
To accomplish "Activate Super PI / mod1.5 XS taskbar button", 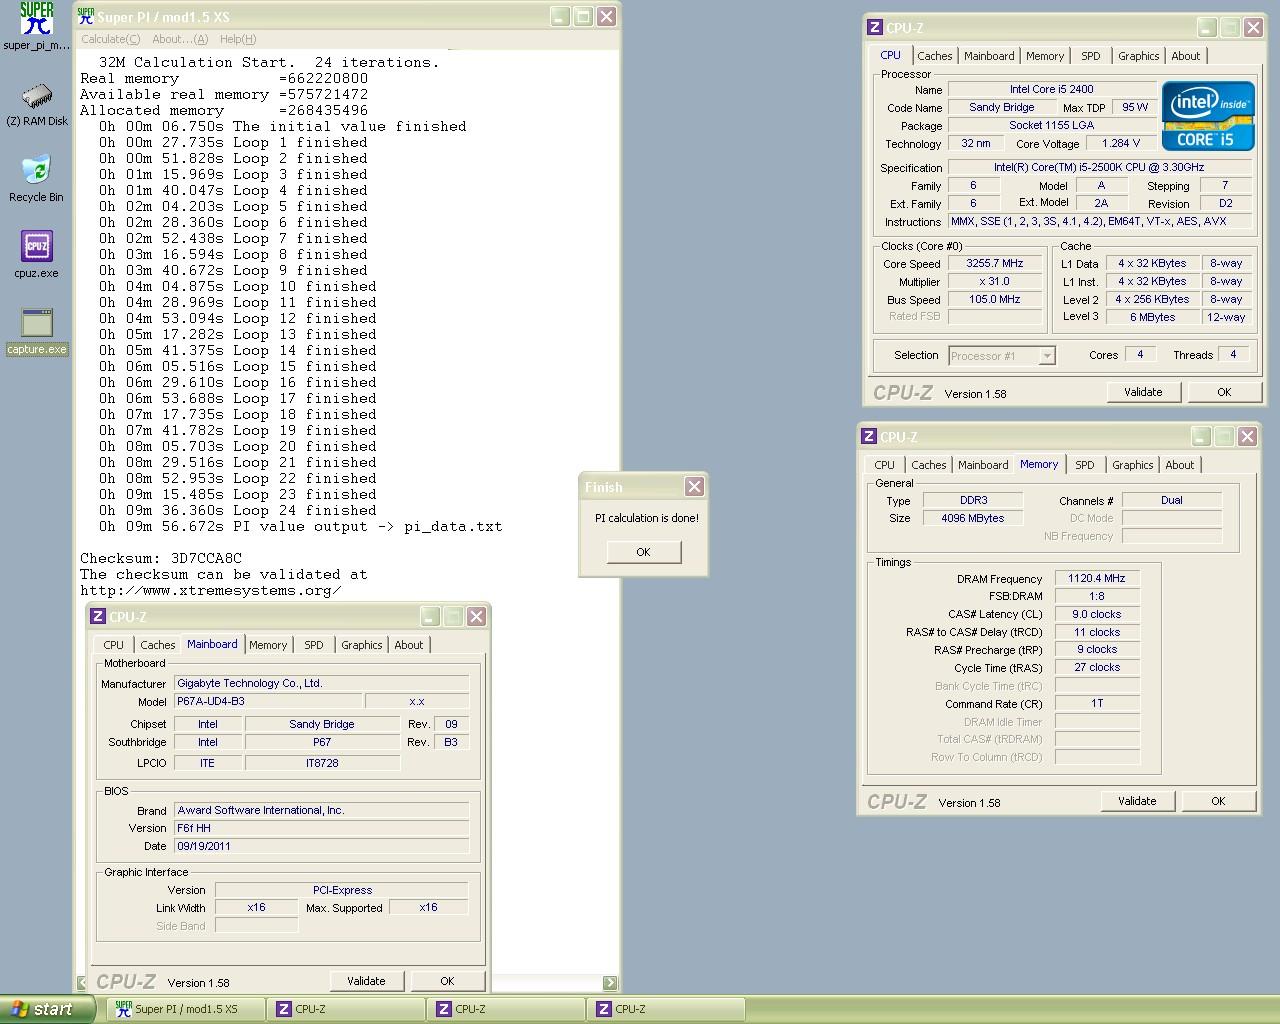I will 186,1009.
